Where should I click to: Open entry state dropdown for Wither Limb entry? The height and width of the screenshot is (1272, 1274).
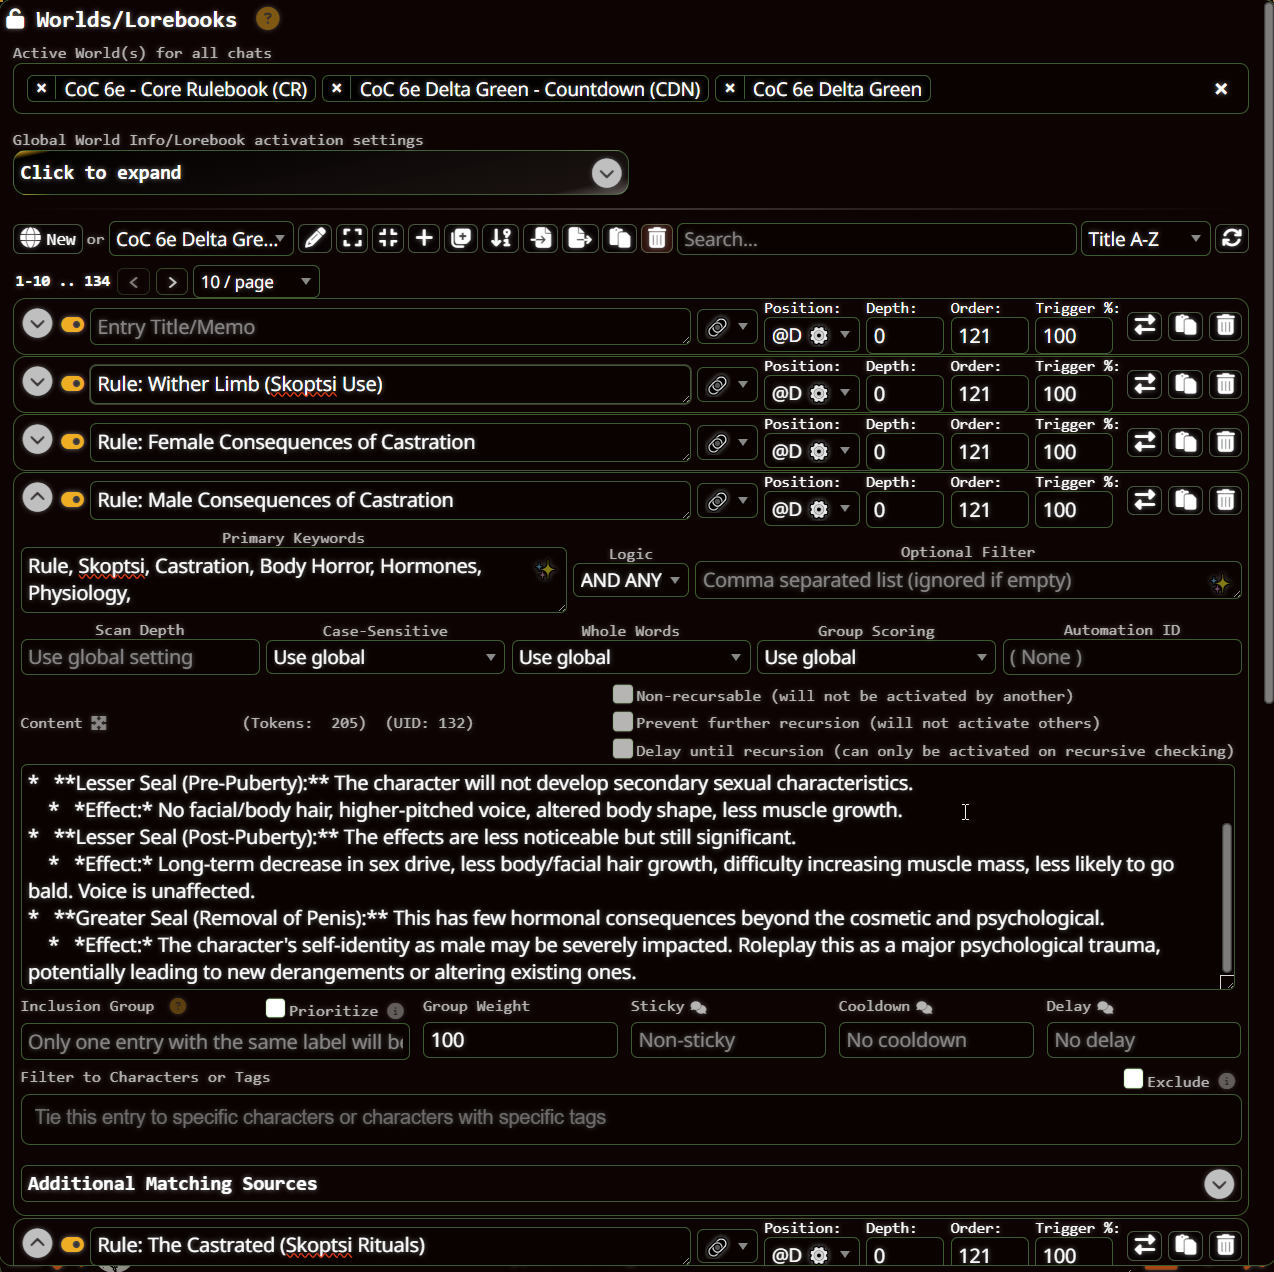coord(727,385)
